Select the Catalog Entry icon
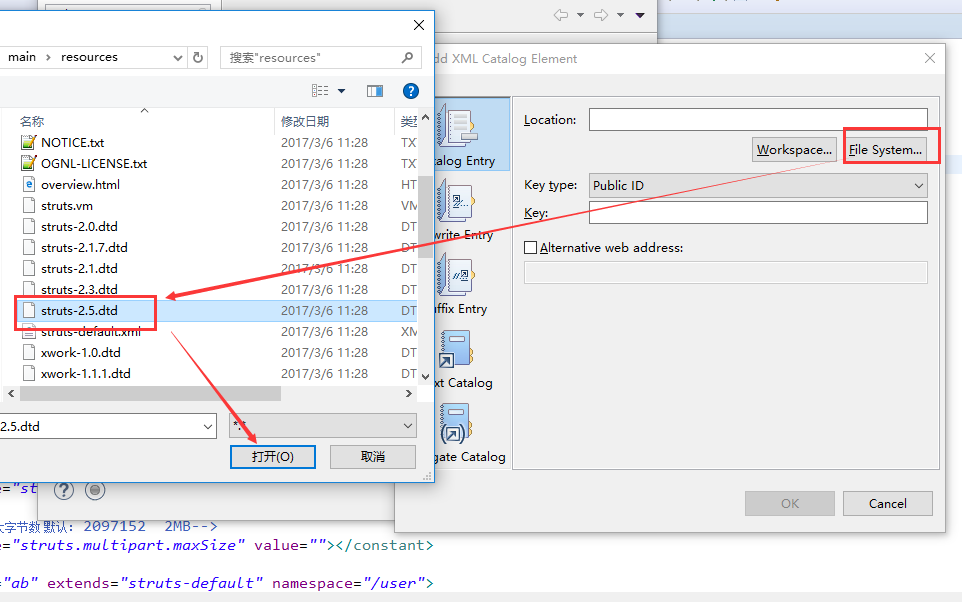Screen dimensions: 962x602 coord(456,126)
